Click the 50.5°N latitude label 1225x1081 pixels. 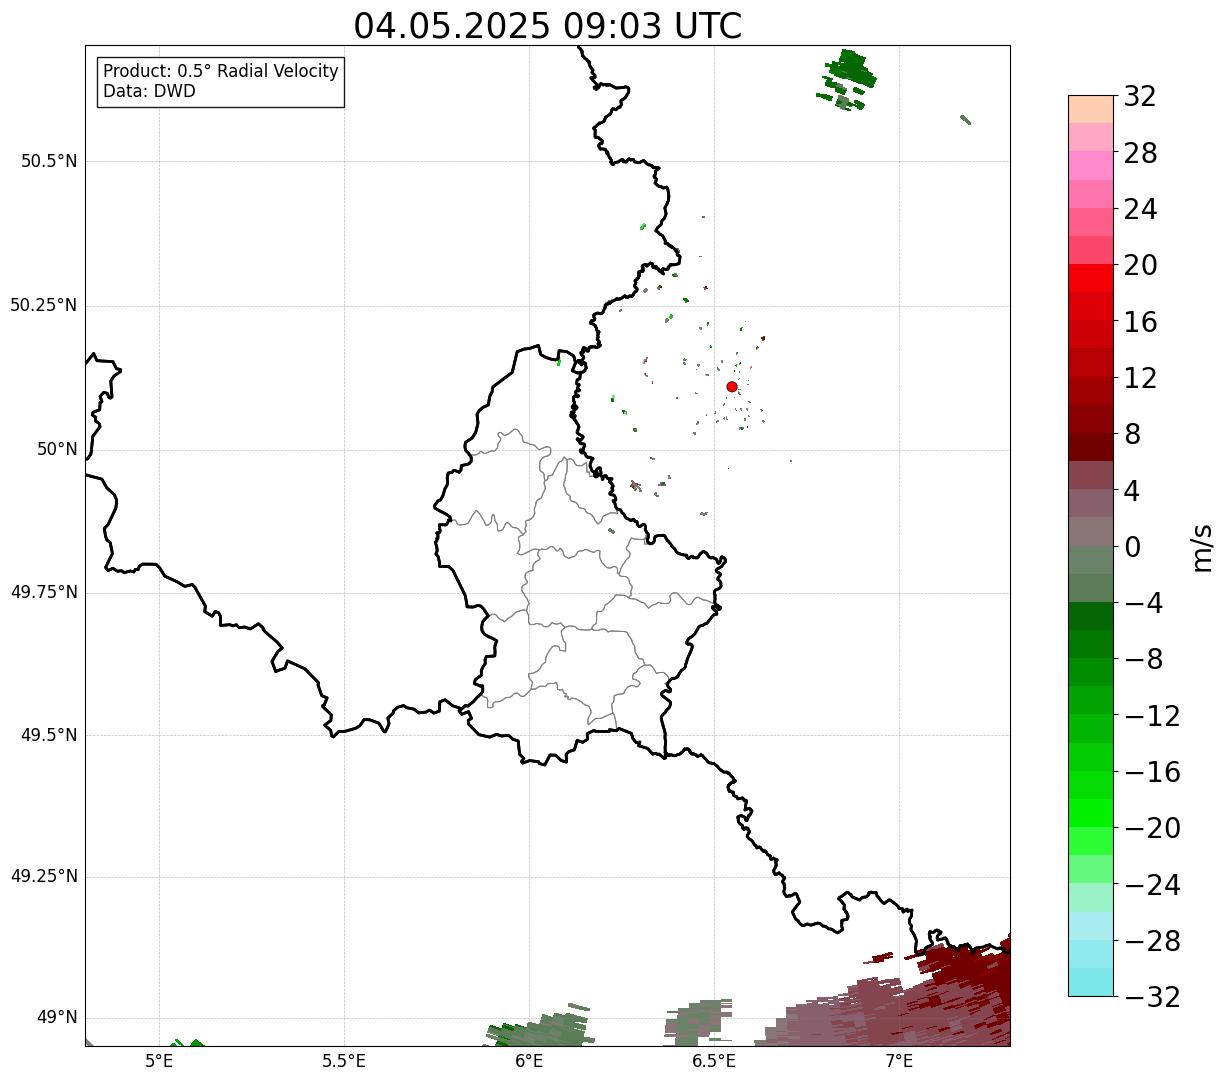coord(49,161)
